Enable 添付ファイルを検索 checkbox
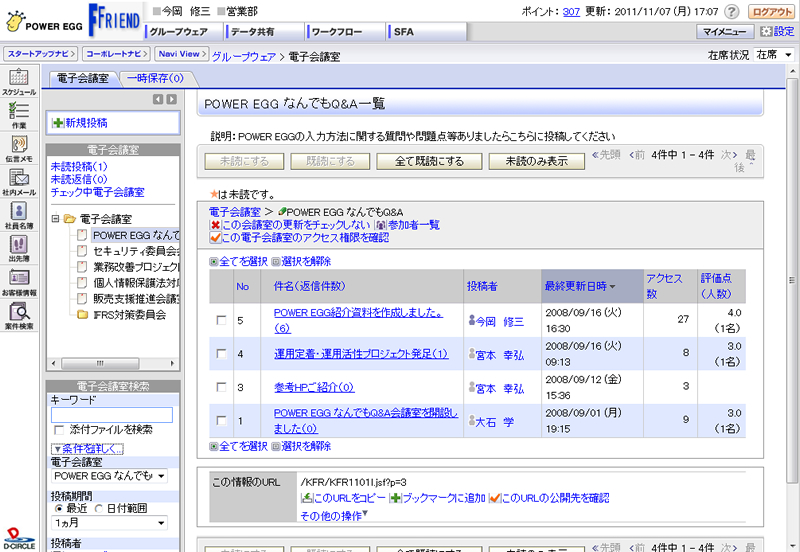 (x=59, y=430)
